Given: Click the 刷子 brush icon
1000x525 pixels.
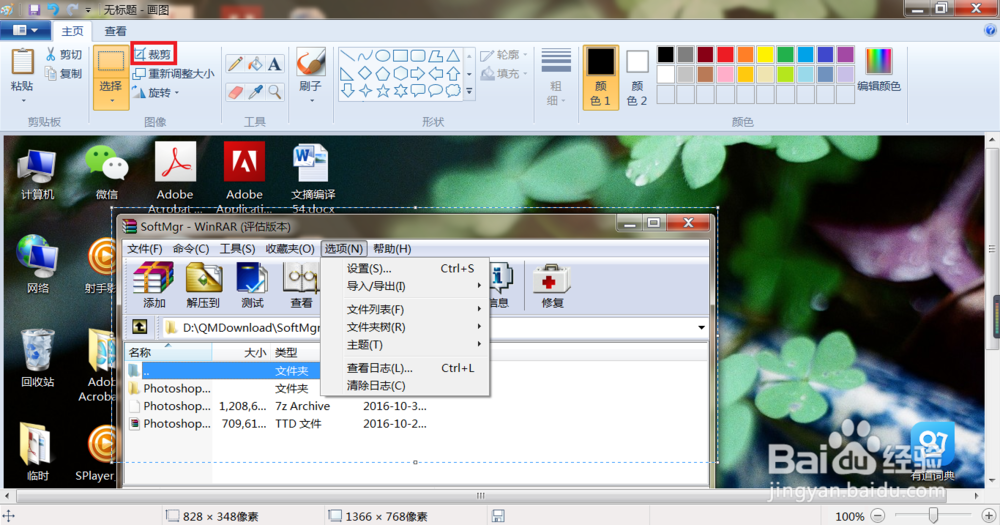Looking at the screenshot, I should click(x=311, y=62).
